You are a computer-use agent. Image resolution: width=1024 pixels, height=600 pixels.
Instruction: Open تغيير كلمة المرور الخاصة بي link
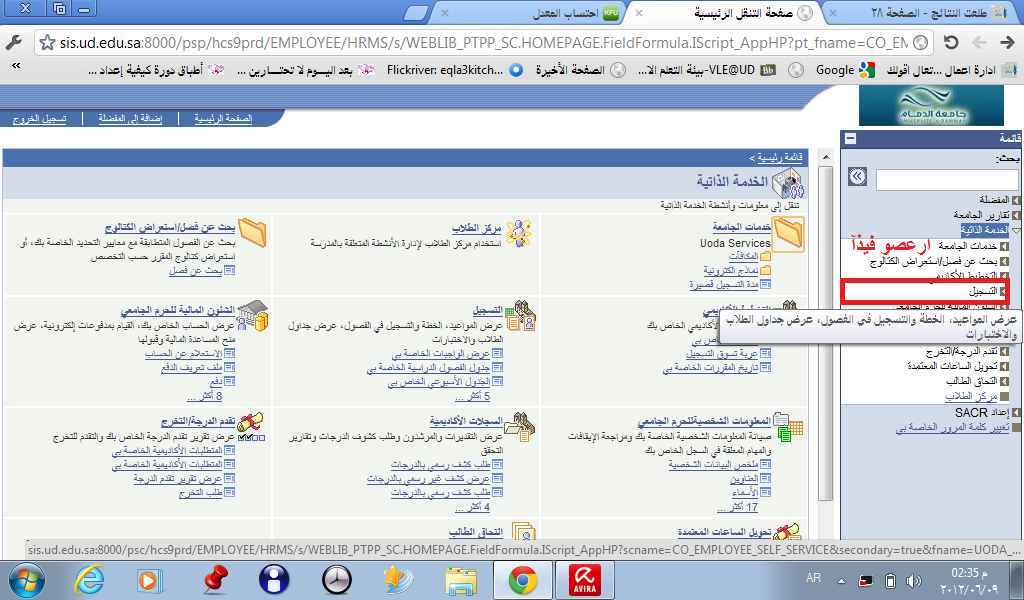tap(953, 427)
